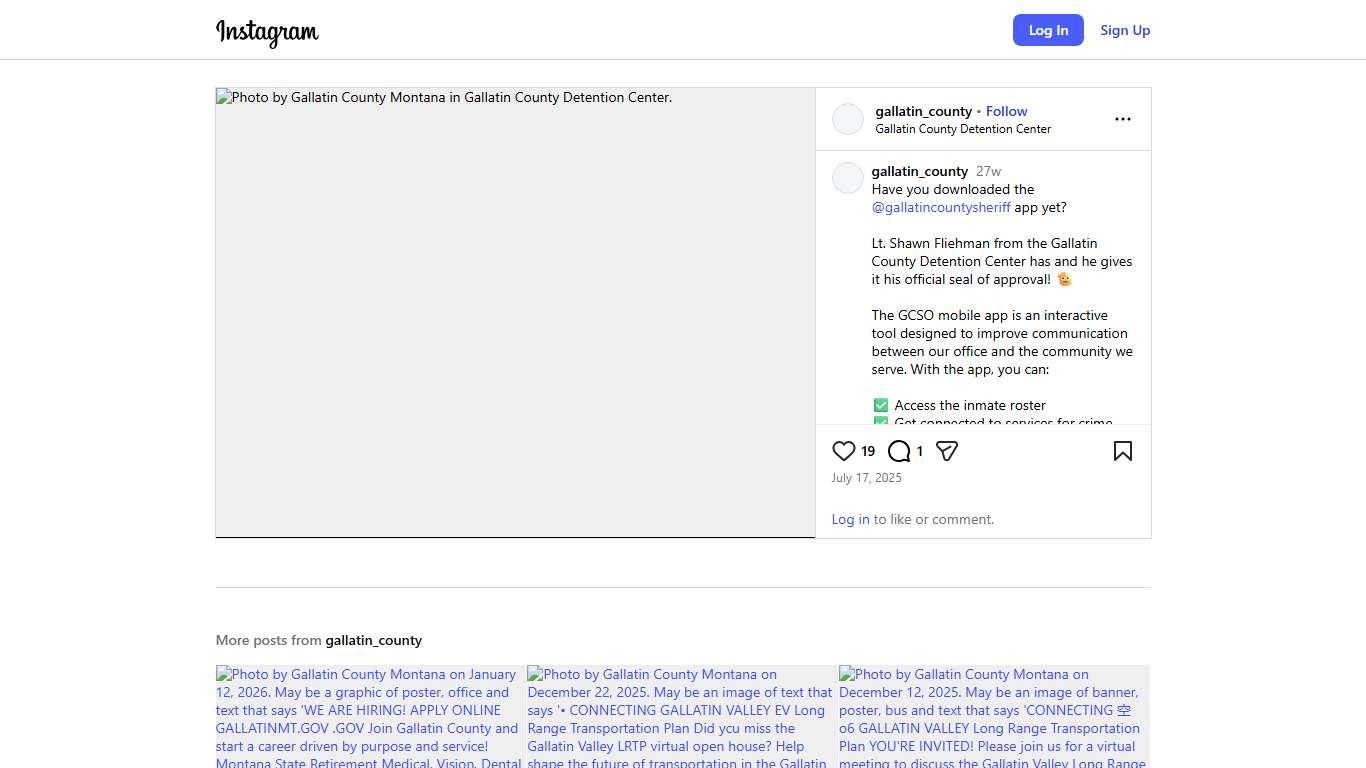Open the @gallatincountysheriff mention

(941, 207)
